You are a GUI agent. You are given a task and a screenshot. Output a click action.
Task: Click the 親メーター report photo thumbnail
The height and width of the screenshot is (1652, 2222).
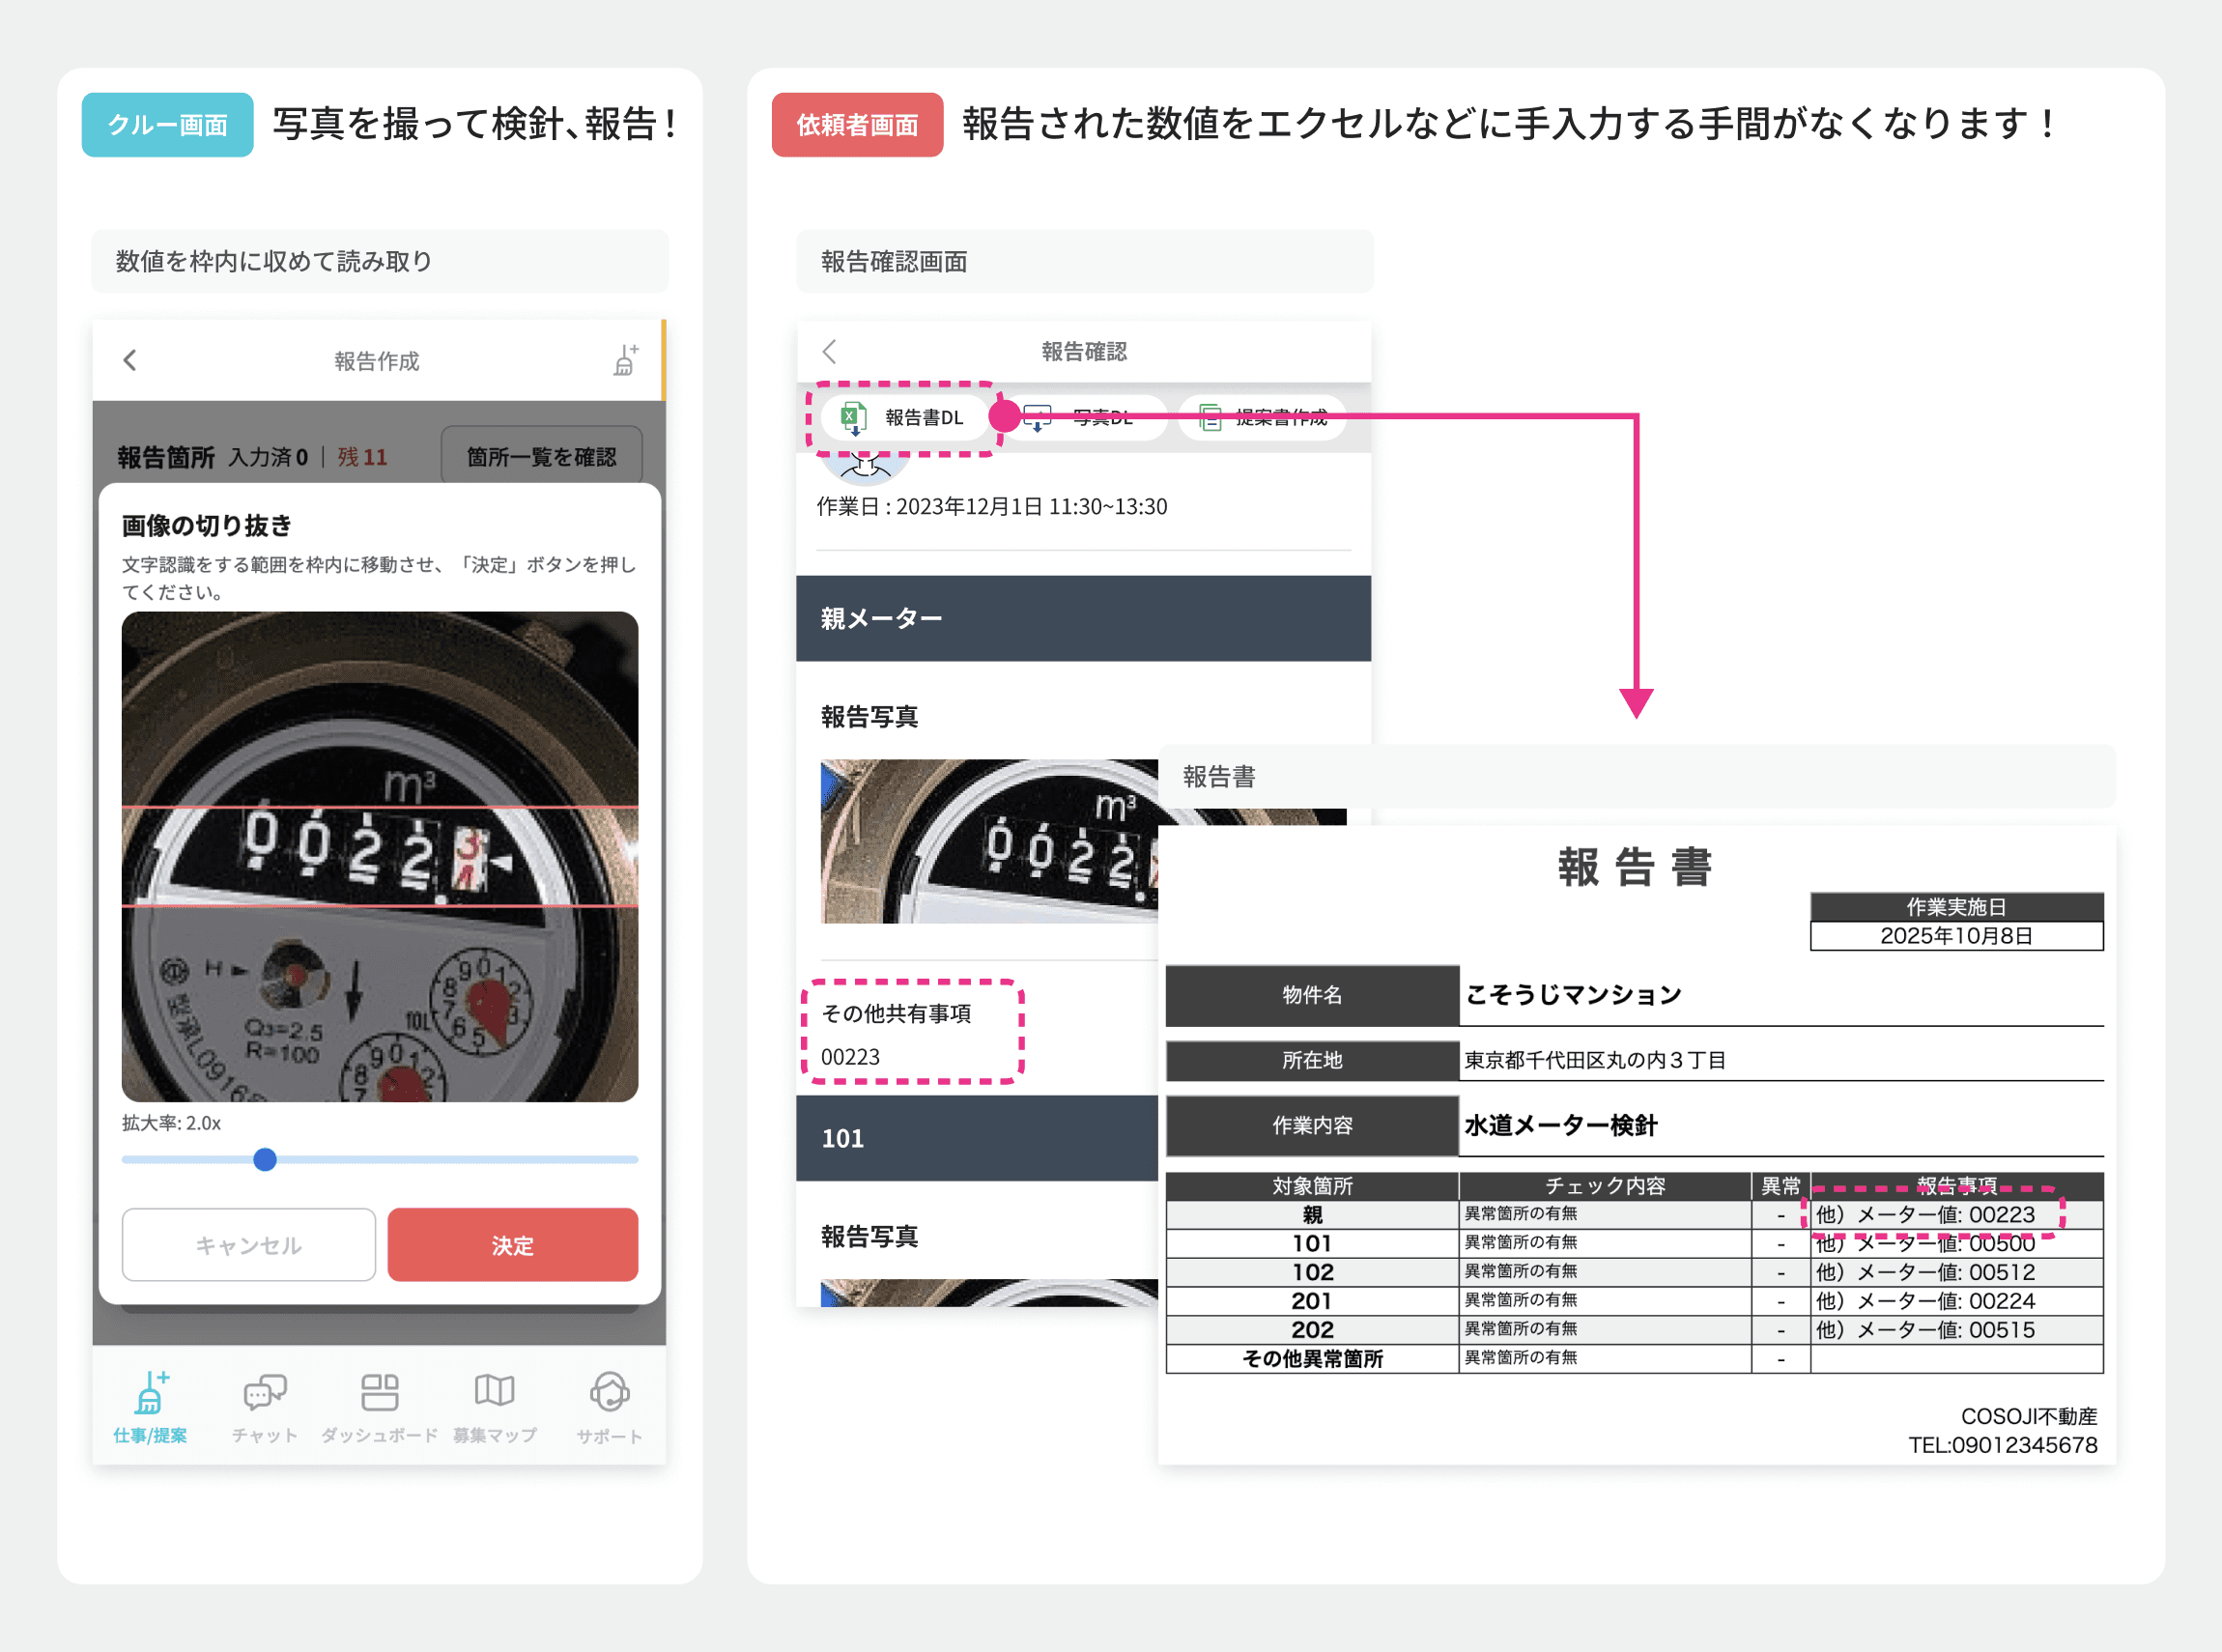(x=988, y=842)
